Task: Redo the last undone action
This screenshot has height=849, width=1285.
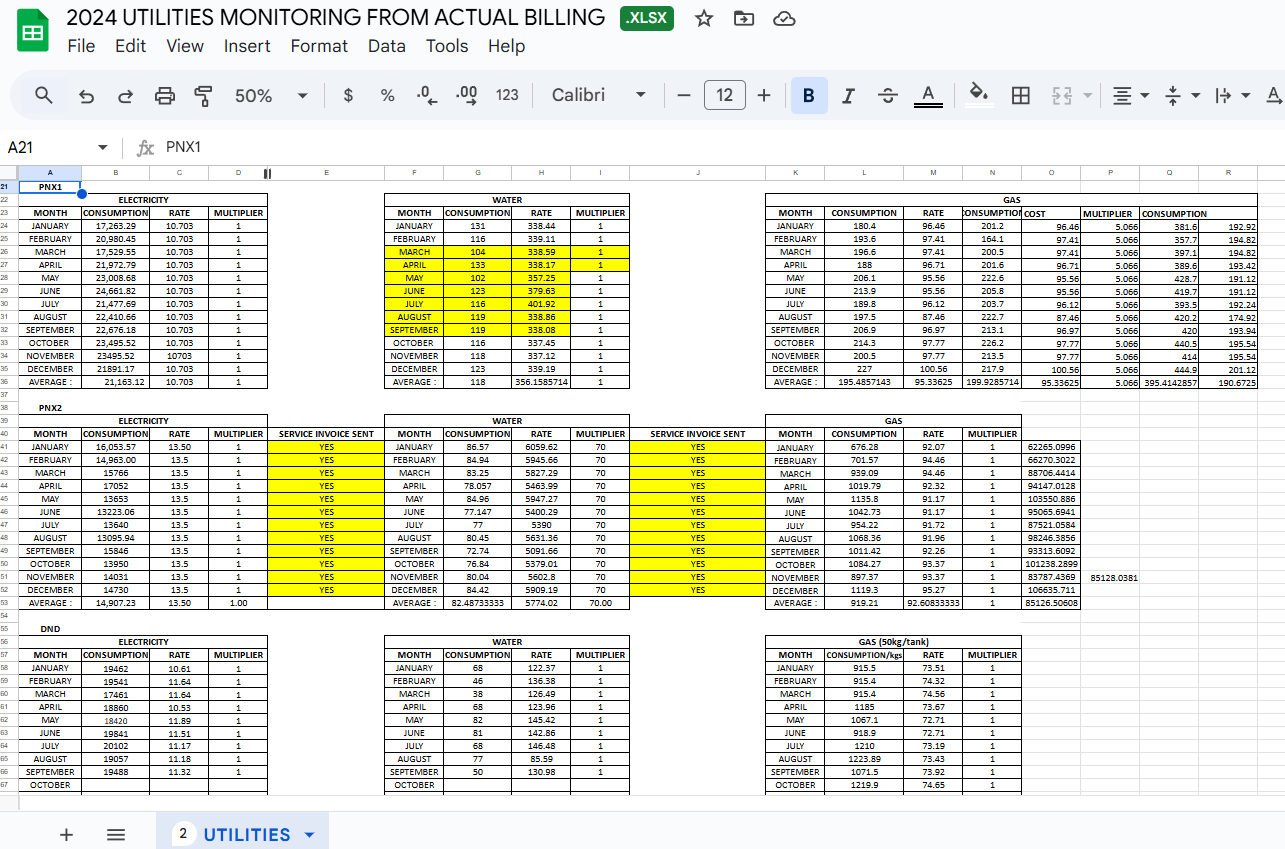Action: tap(126, 95)
